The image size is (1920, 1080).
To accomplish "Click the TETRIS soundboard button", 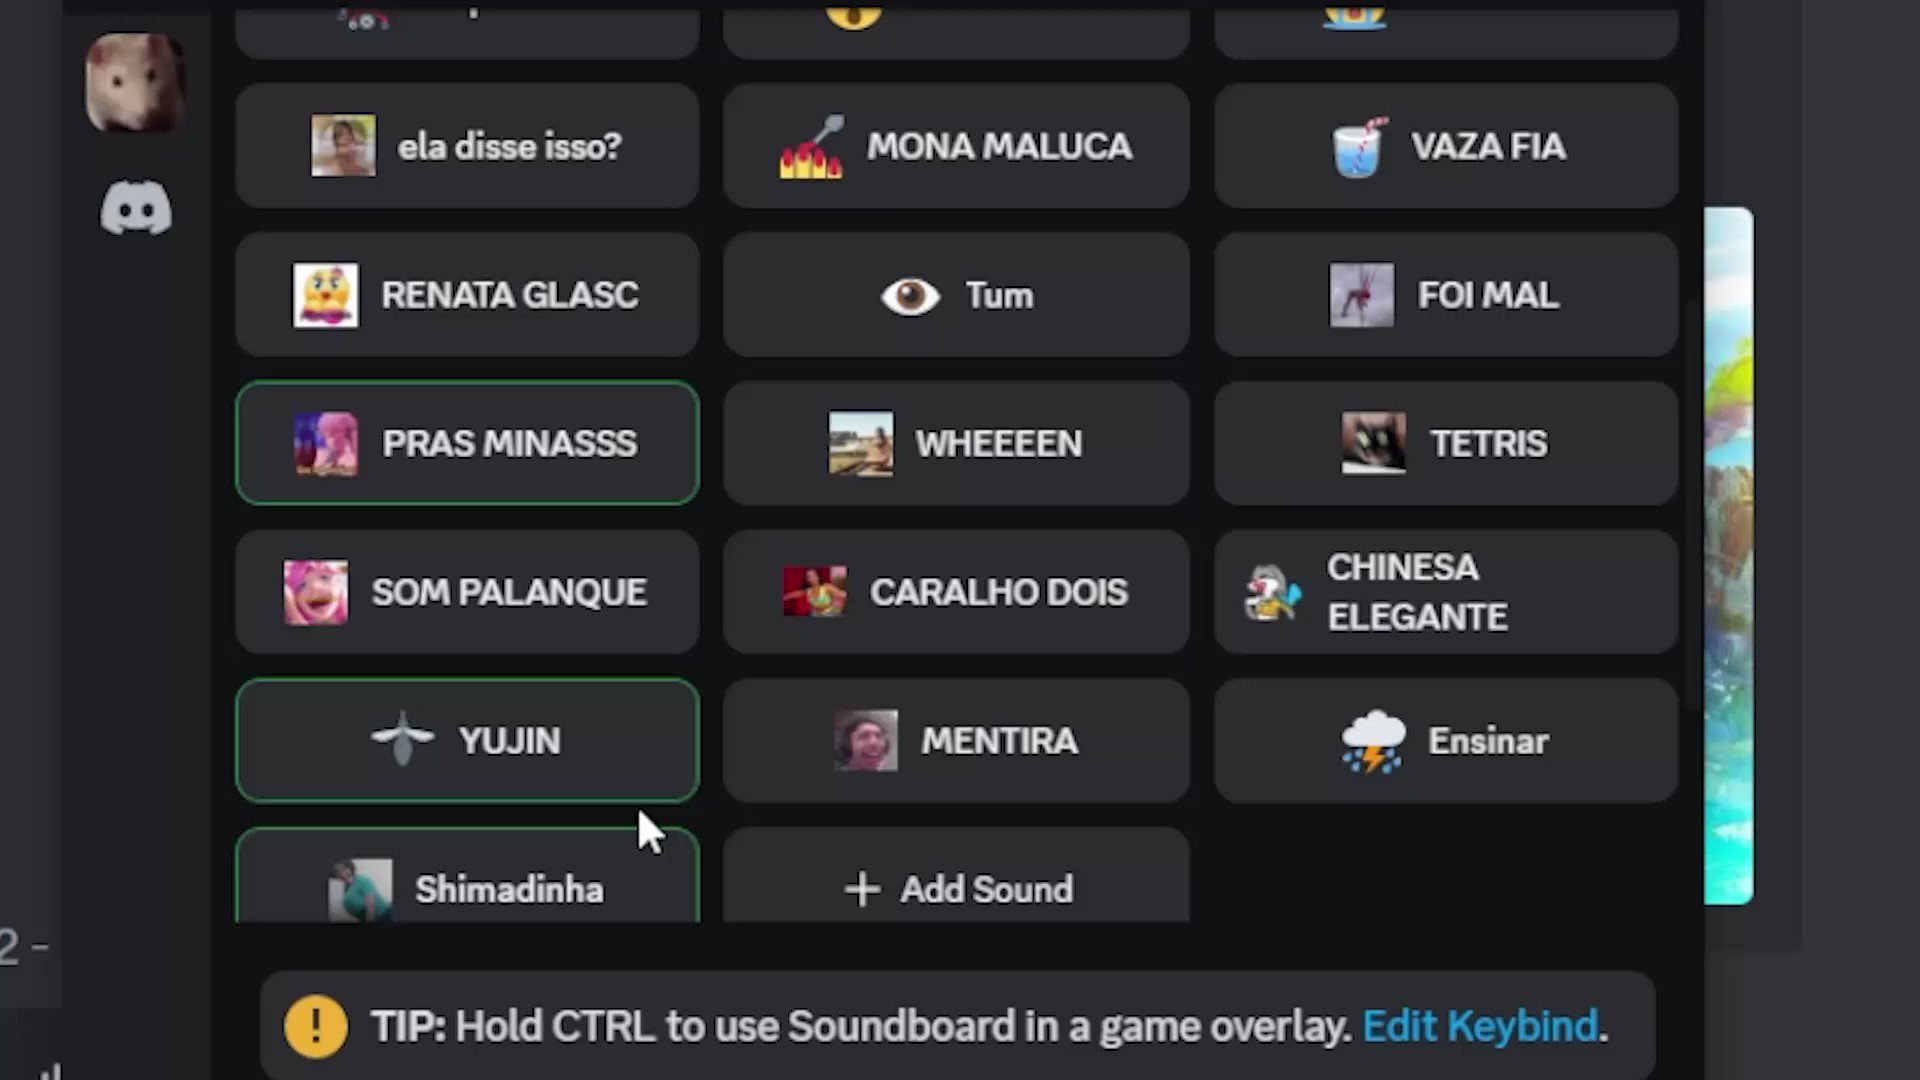I will (x=1445, y=443).
